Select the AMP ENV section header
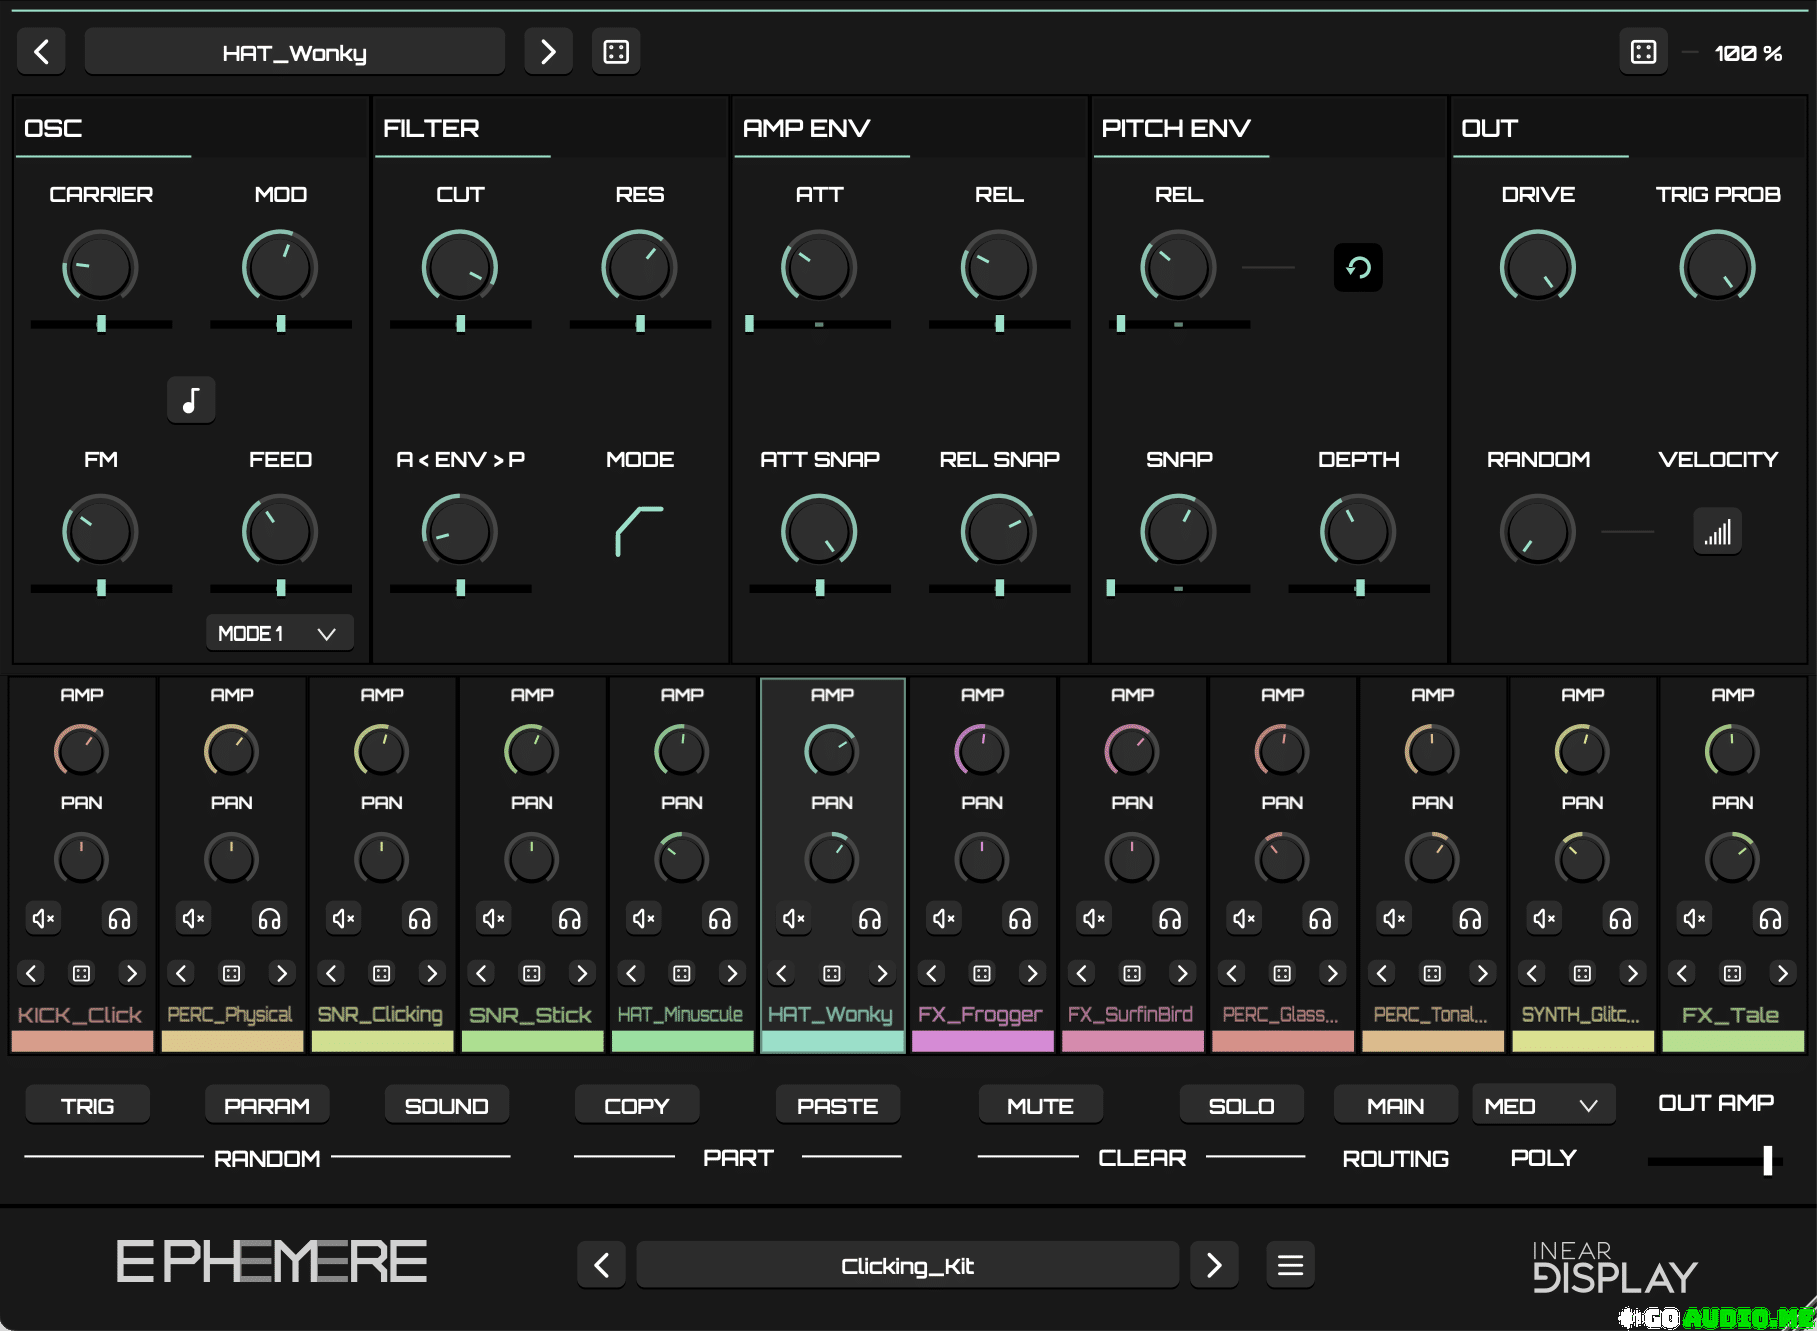 coord(806,128)
